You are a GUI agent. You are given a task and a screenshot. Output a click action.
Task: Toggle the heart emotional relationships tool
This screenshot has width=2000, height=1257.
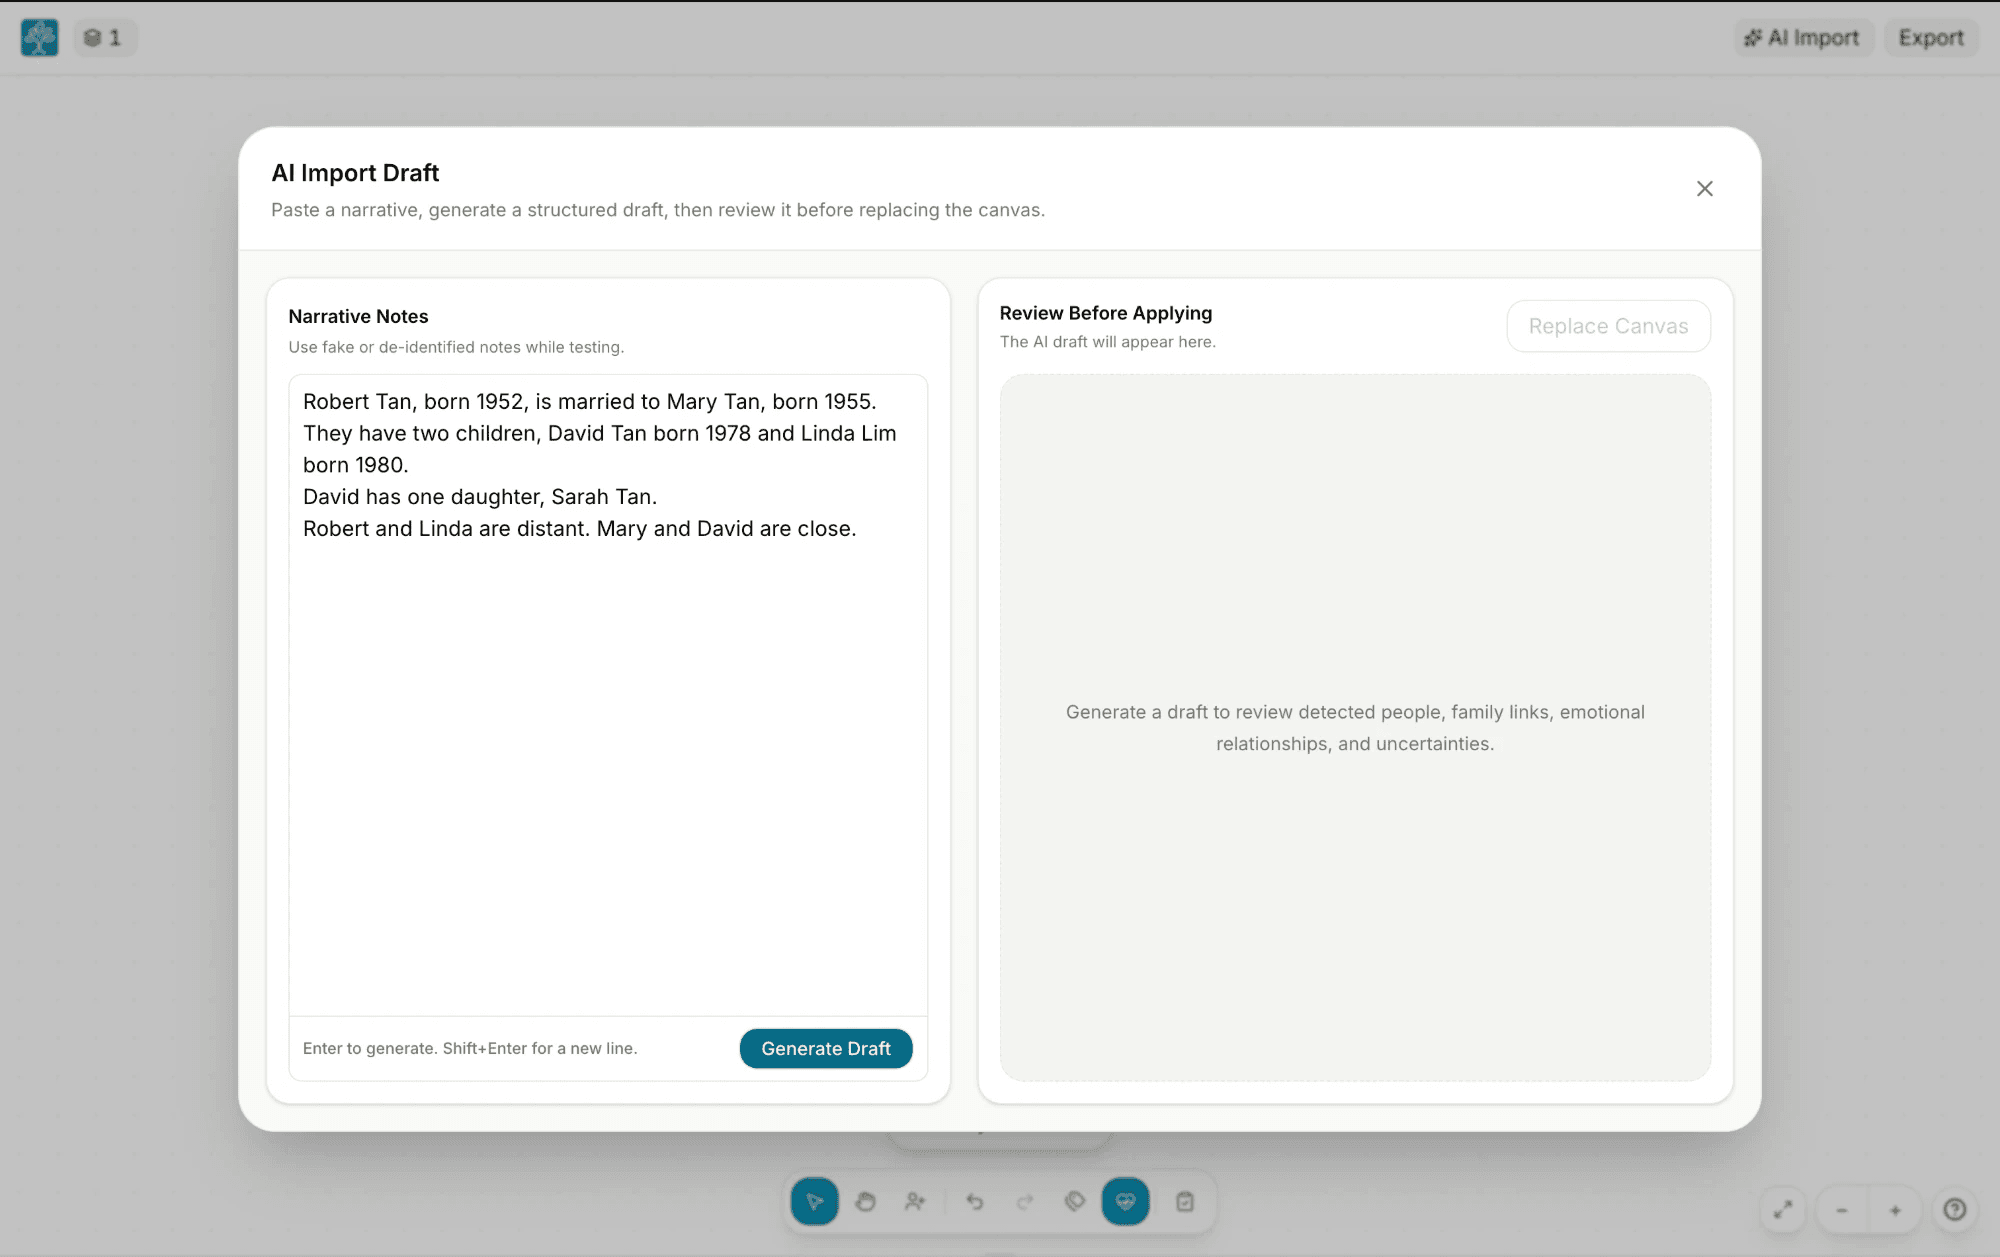(x=1125, y=1202)
